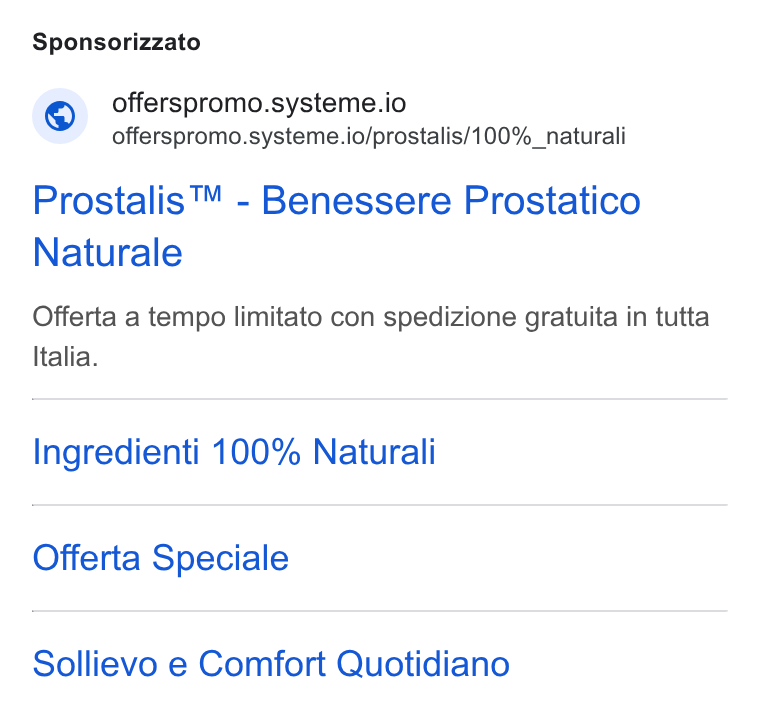Click the prostalis/100%_naturali display URL
Image resolution: width=760 pixels, height=716 pixels.
coord(369,136)
